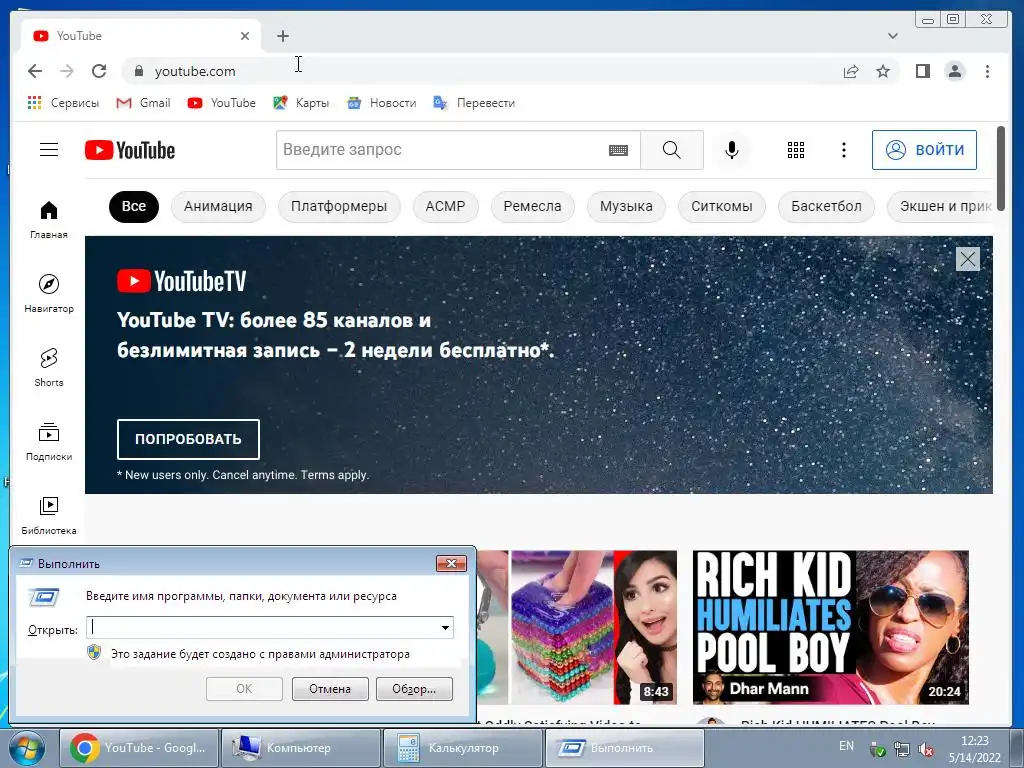Open Навигатор in the sidebar
This screenshot has width=1024, height=768.
point(49,294)
